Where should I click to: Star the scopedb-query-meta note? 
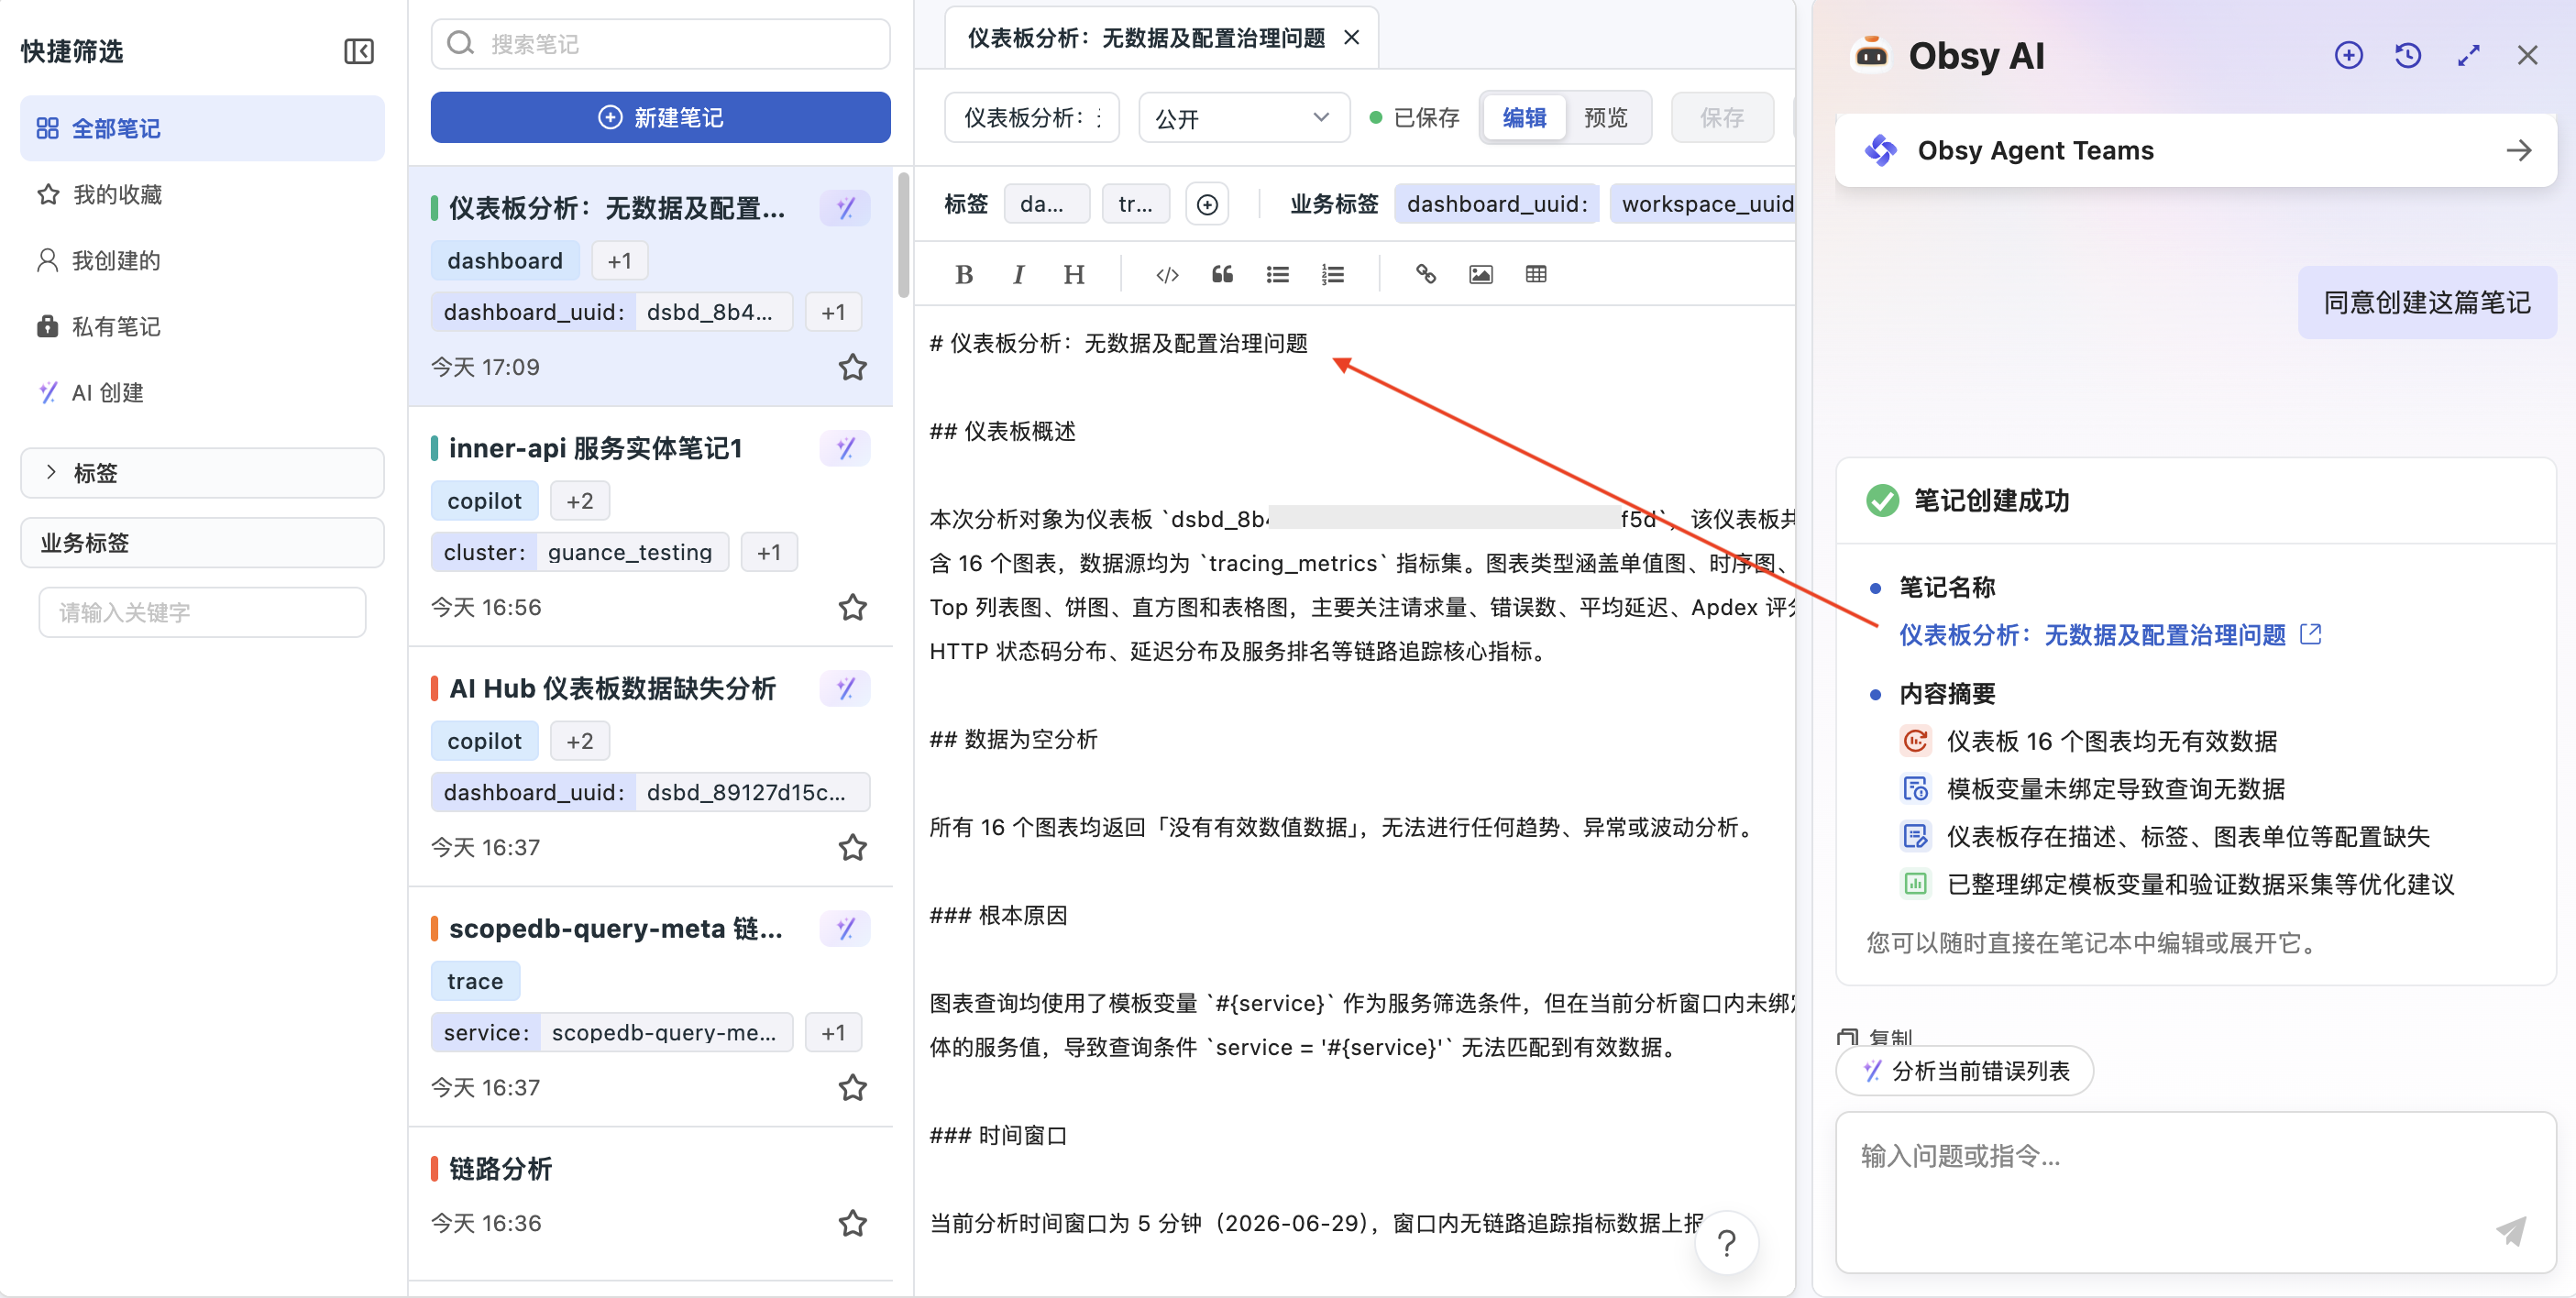click(x=852, y=1087)
